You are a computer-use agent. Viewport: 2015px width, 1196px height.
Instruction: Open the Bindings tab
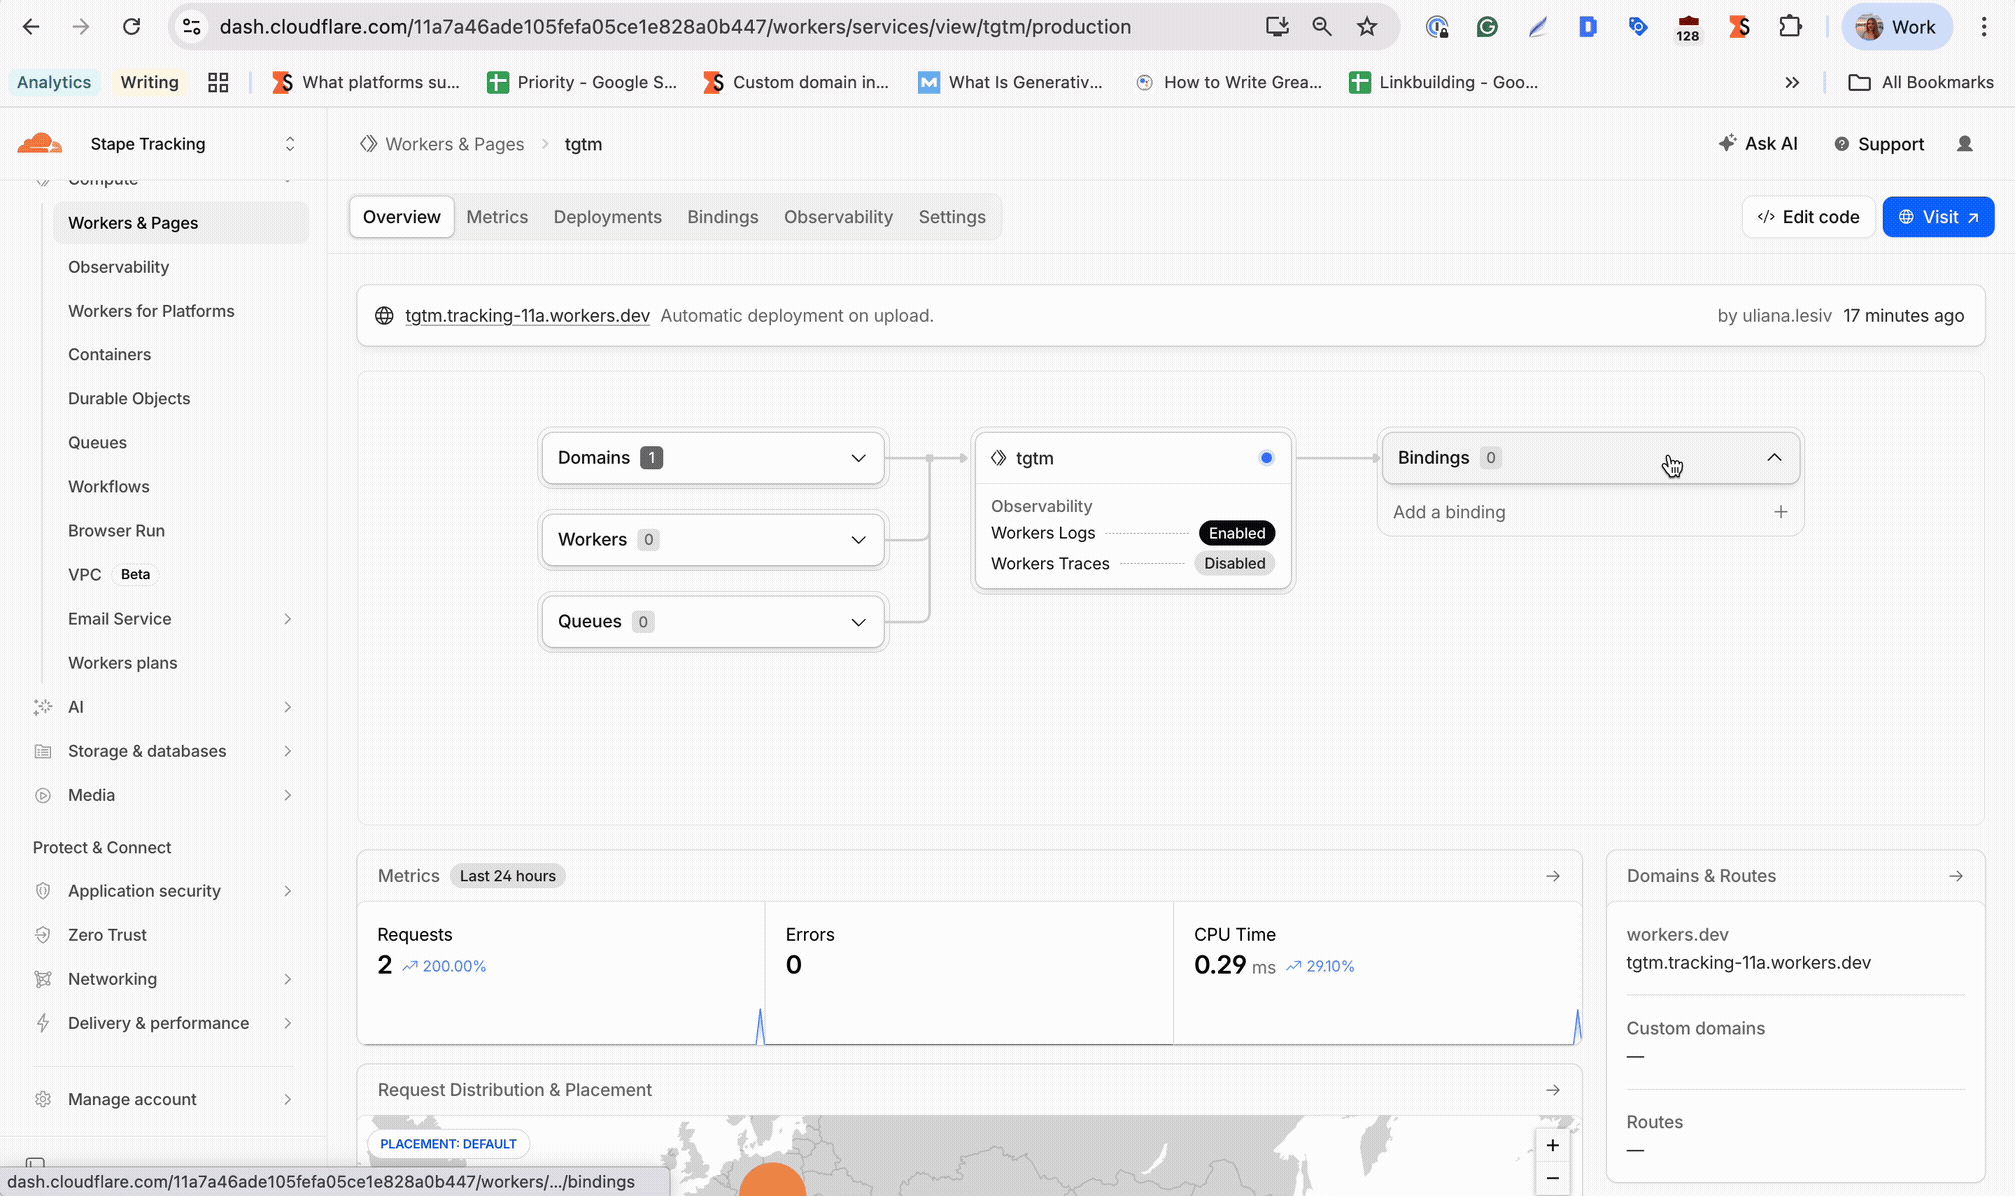(723, 217)
